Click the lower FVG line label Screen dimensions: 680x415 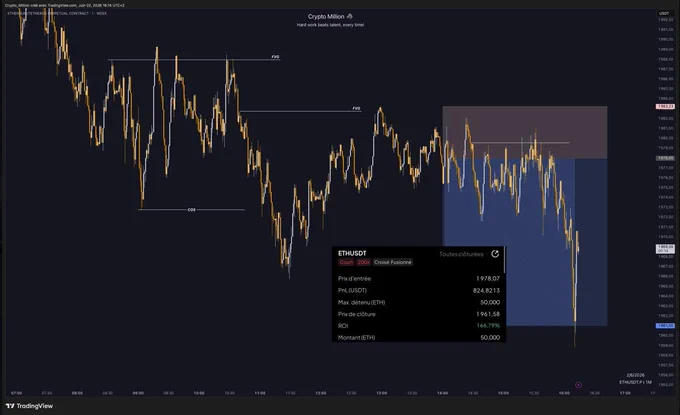click(x=356, y=108)
